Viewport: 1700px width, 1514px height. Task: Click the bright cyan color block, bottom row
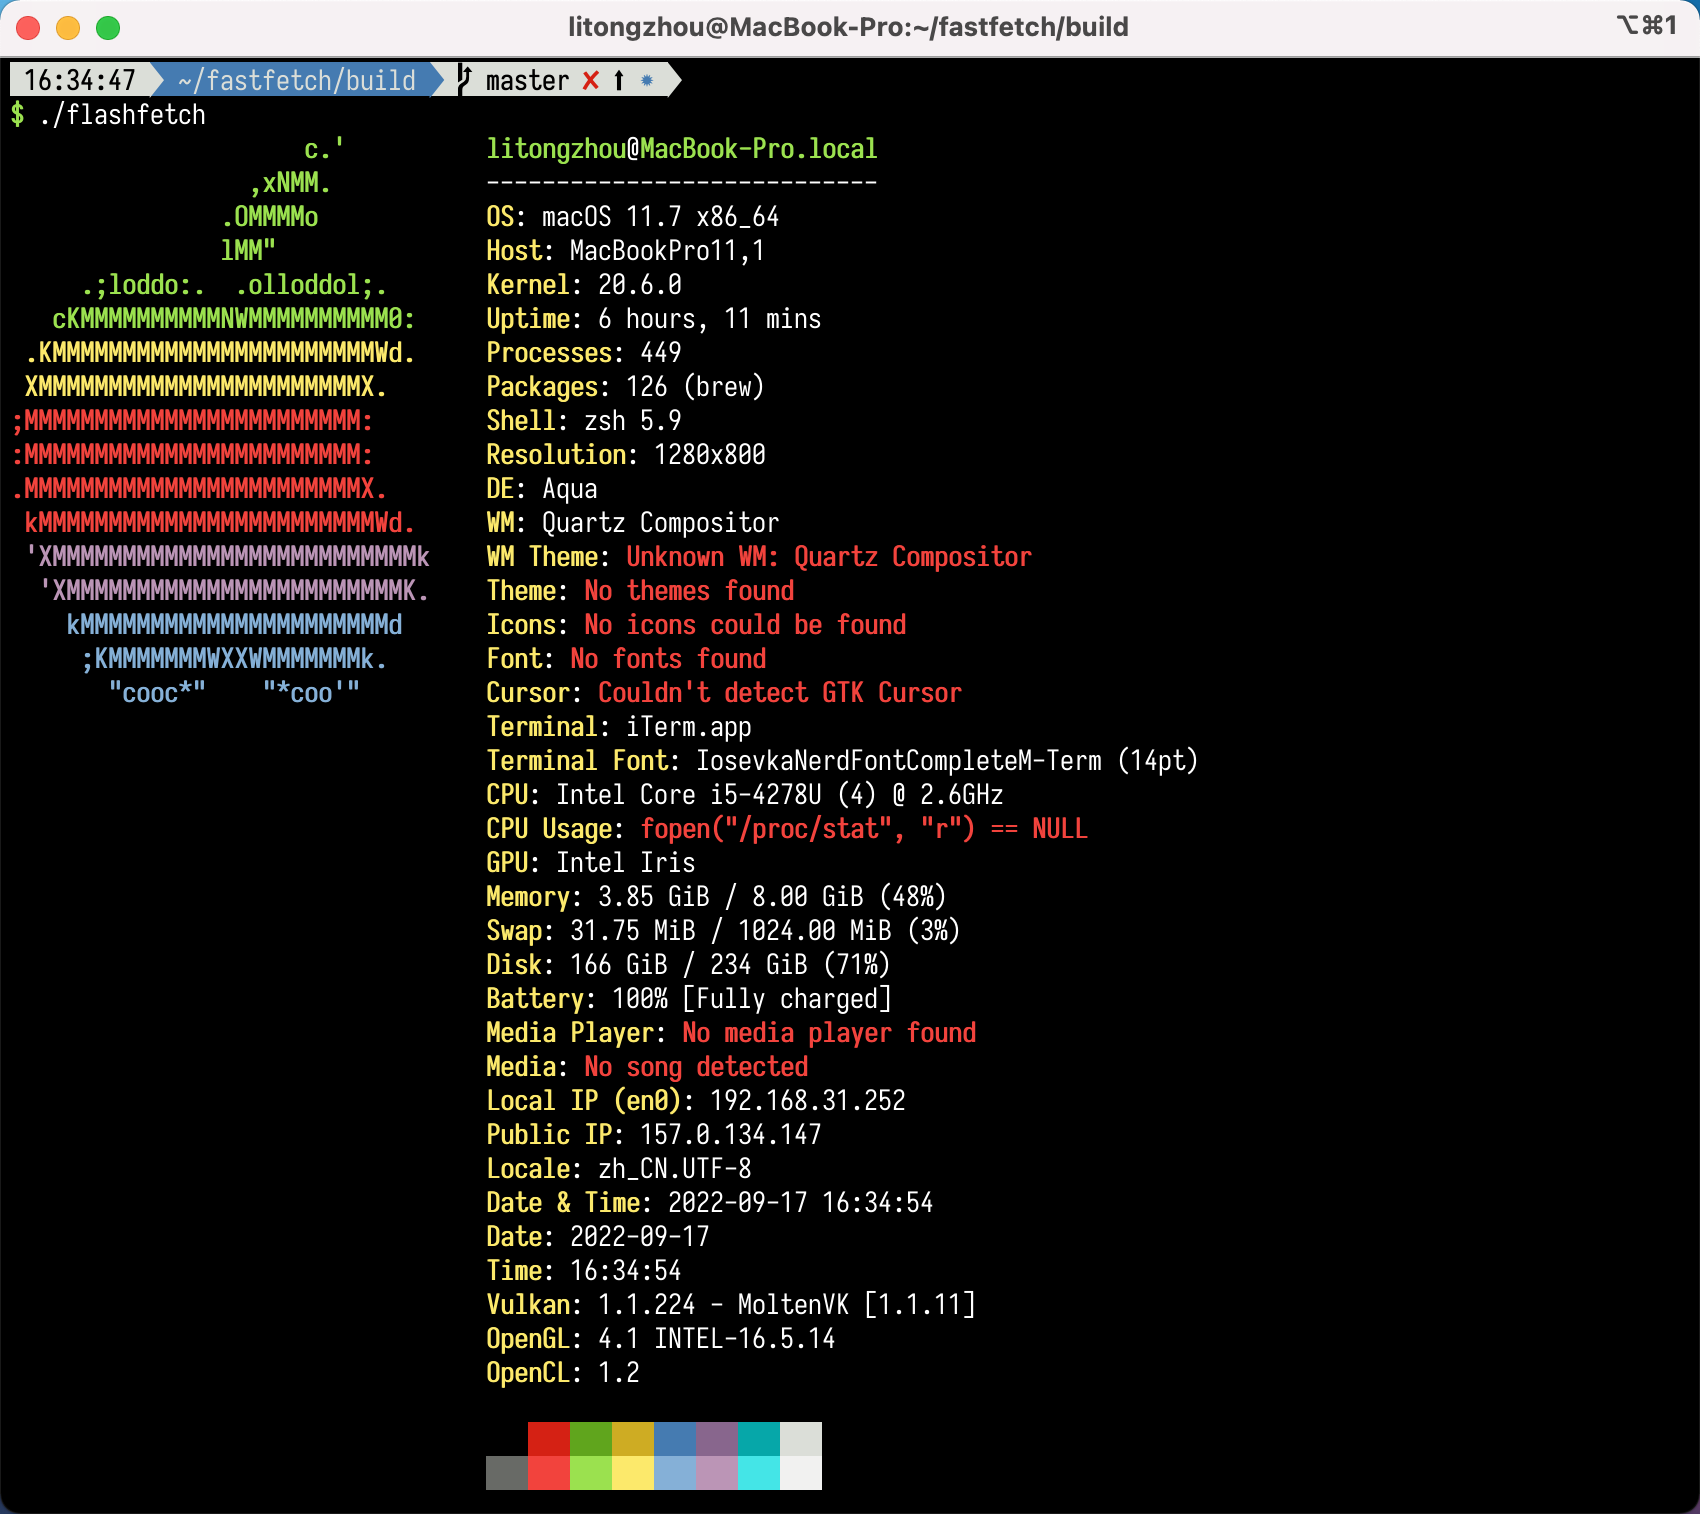pos(759,1473)
